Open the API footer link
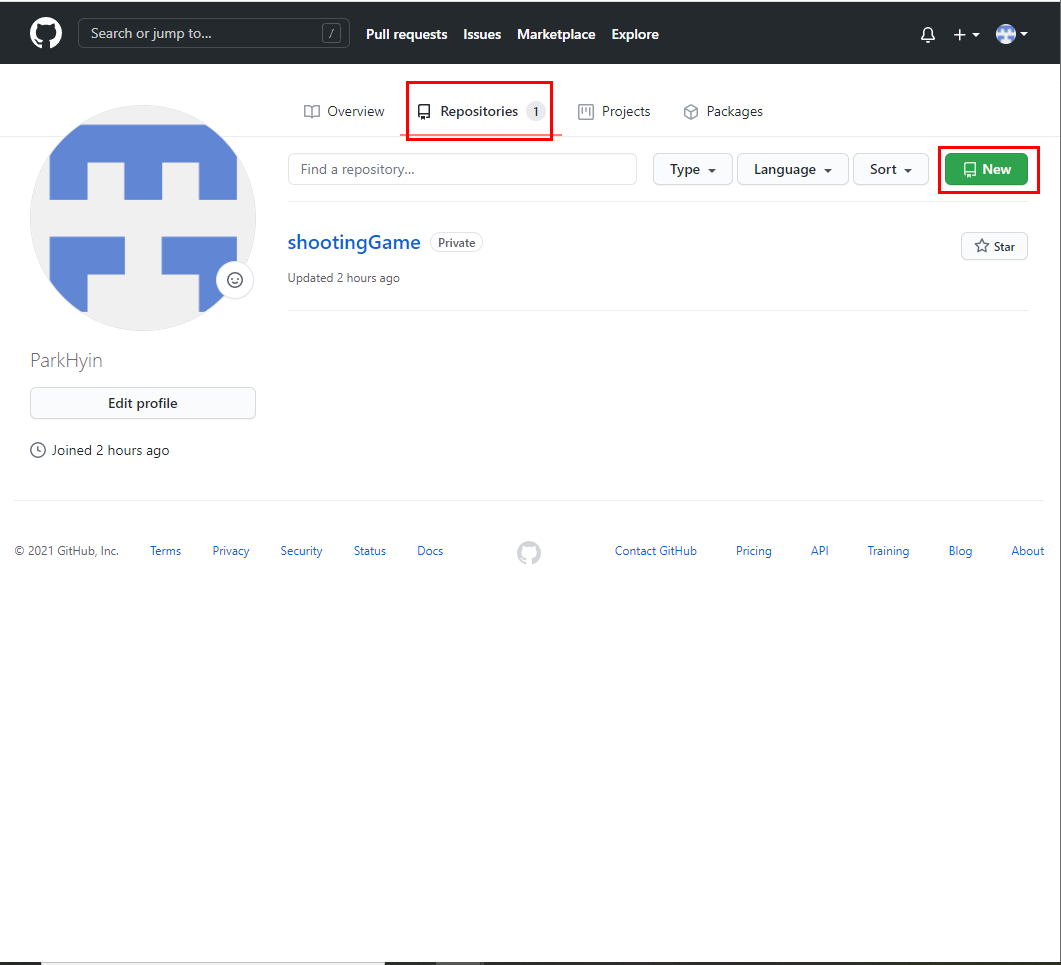Image resolution: width=1061 pixels, height=965 pixels. pos(819,551)
